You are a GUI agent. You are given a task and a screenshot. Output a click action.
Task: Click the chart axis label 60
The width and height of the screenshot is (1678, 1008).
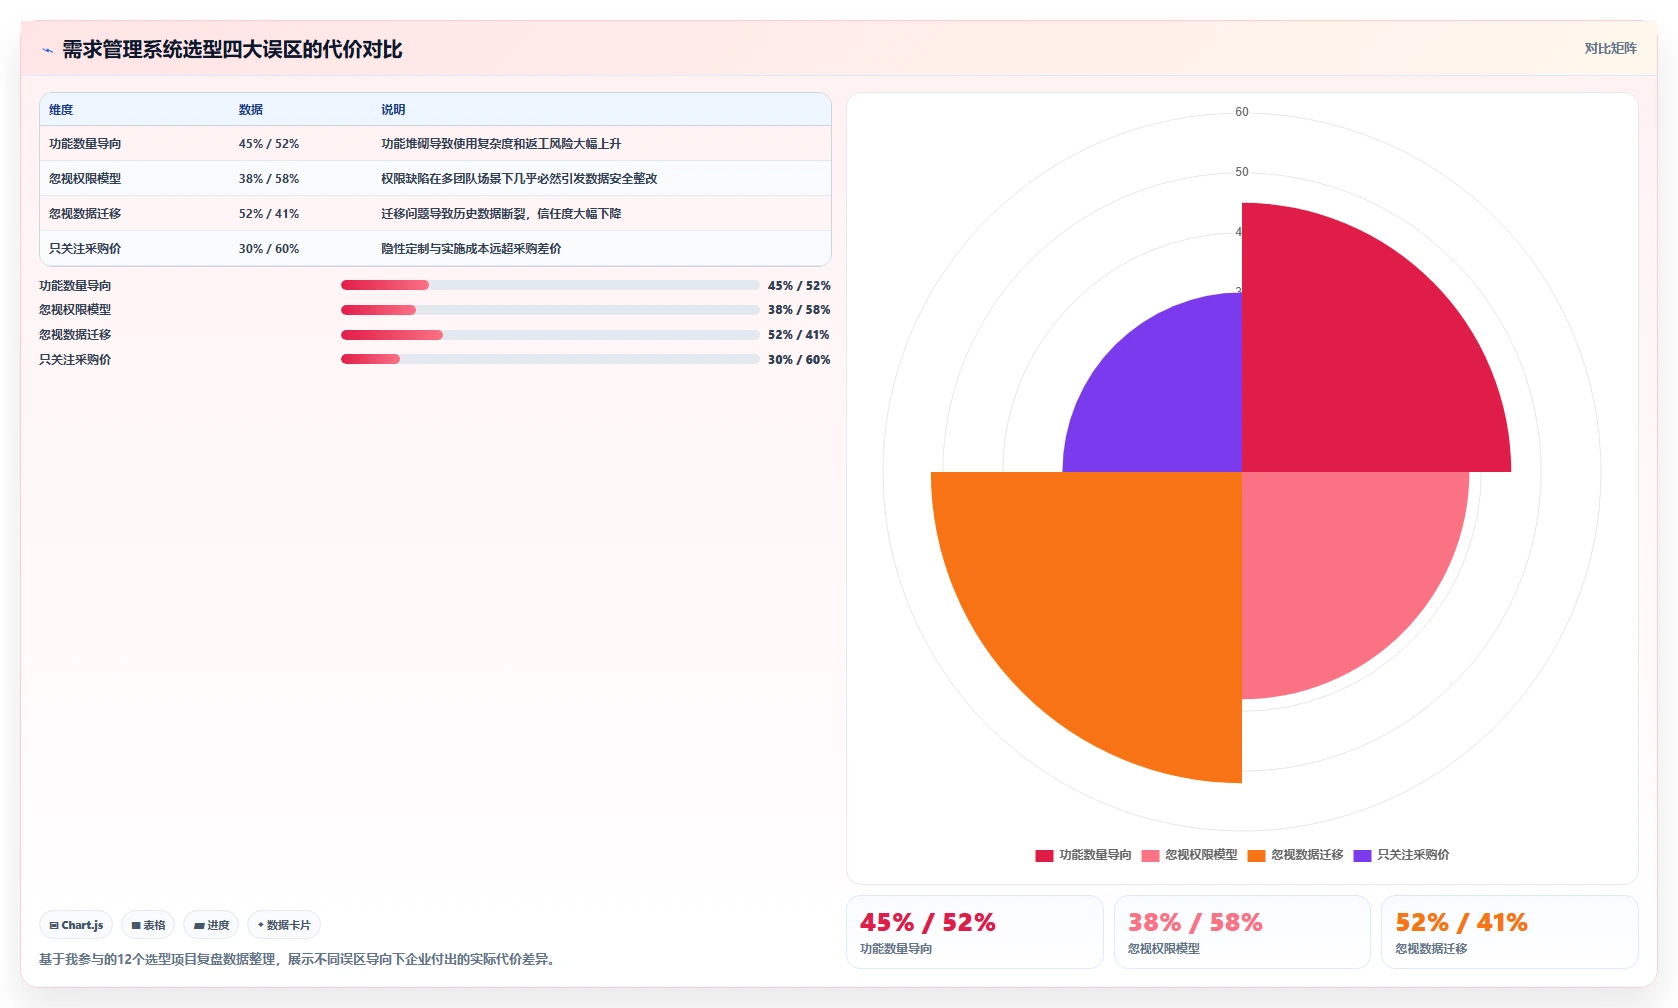pyautogui.click(x=1242, y=112)
